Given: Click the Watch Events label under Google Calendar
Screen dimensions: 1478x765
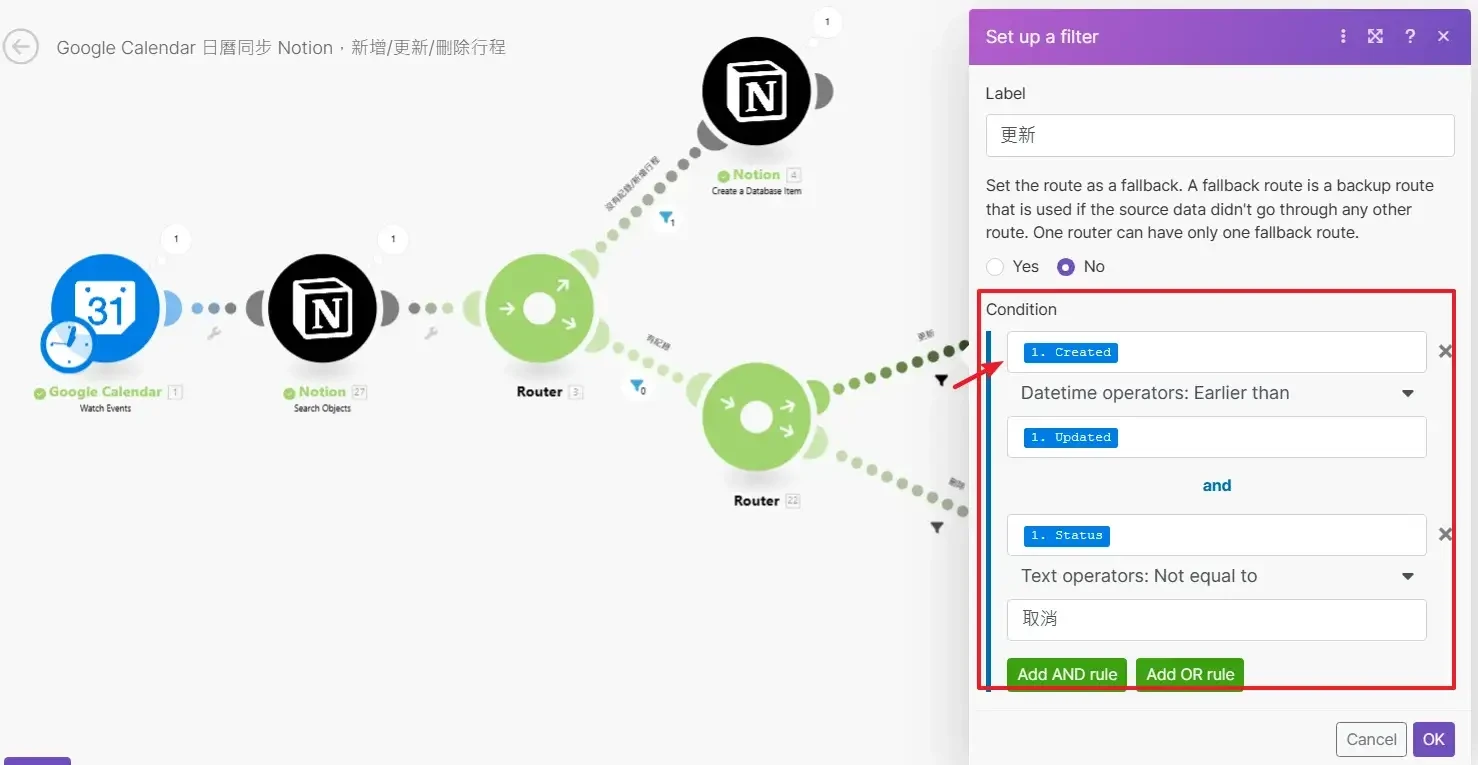Looking at the screenshot, I should click(105, 408).
